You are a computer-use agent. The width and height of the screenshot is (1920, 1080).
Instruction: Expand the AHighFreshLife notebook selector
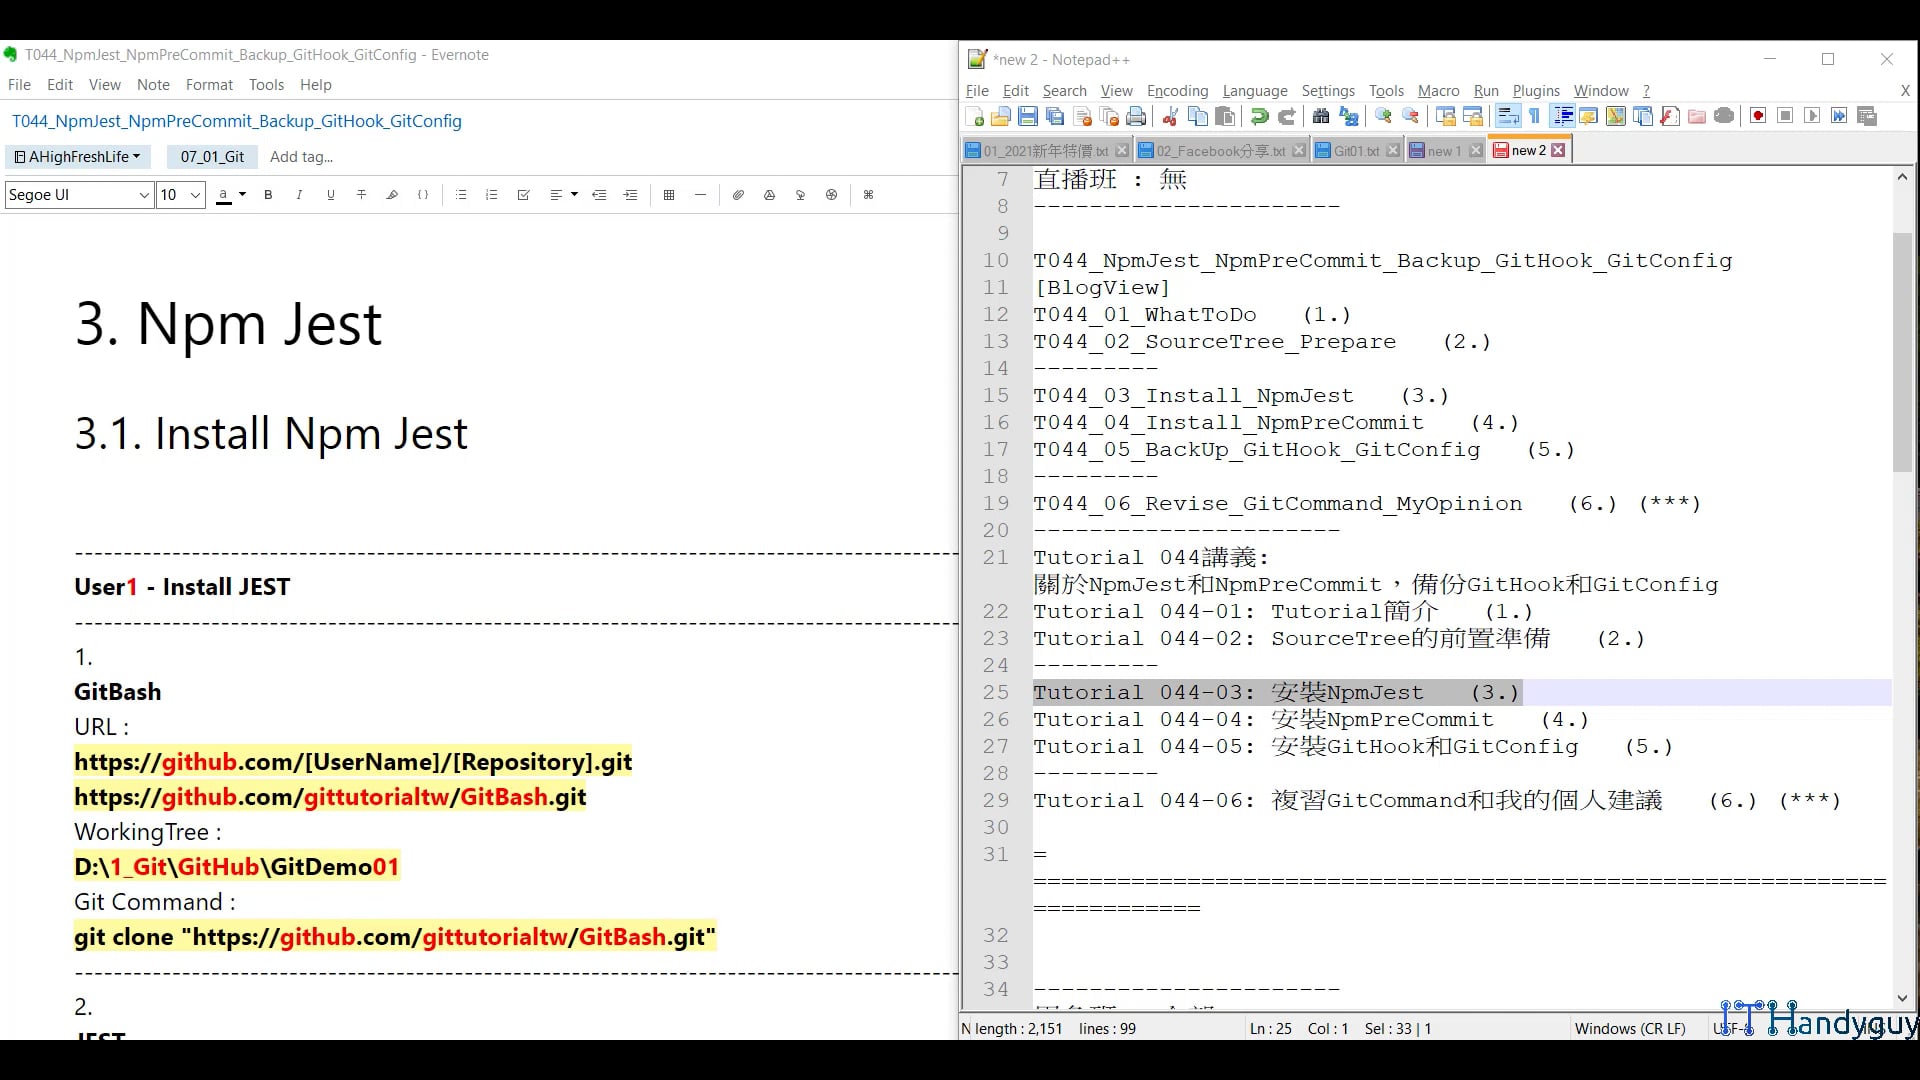[77, 157]
